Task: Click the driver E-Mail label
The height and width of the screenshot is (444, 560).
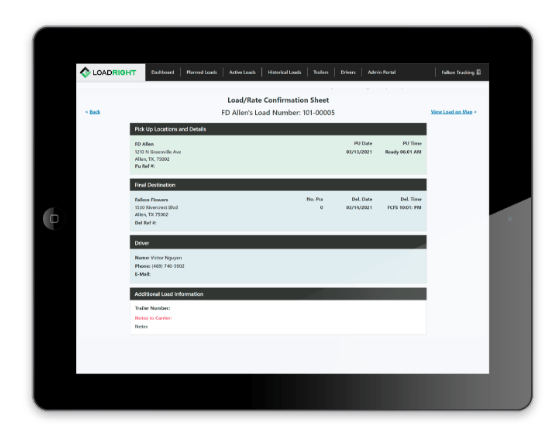Action: 142,274
